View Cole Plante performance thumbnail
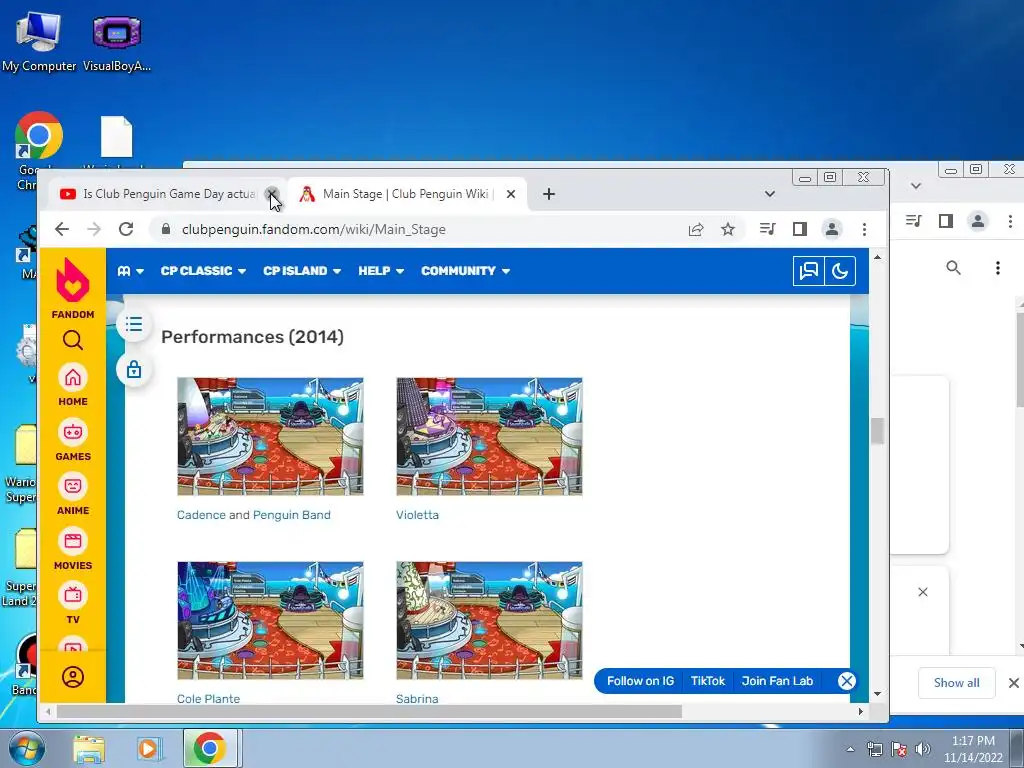This screenshot has width=1024, height=768. [x=270, y=620]
